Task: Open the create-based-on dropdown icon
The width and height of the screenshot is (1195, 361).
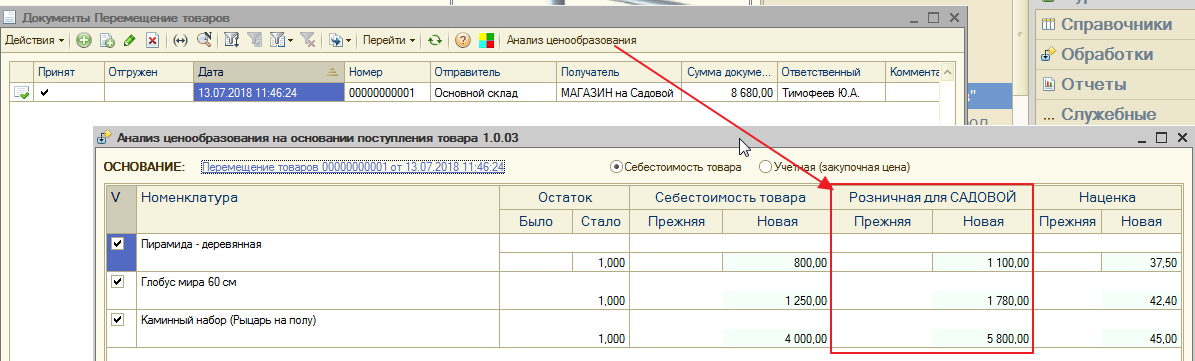Action: (340, 40)
